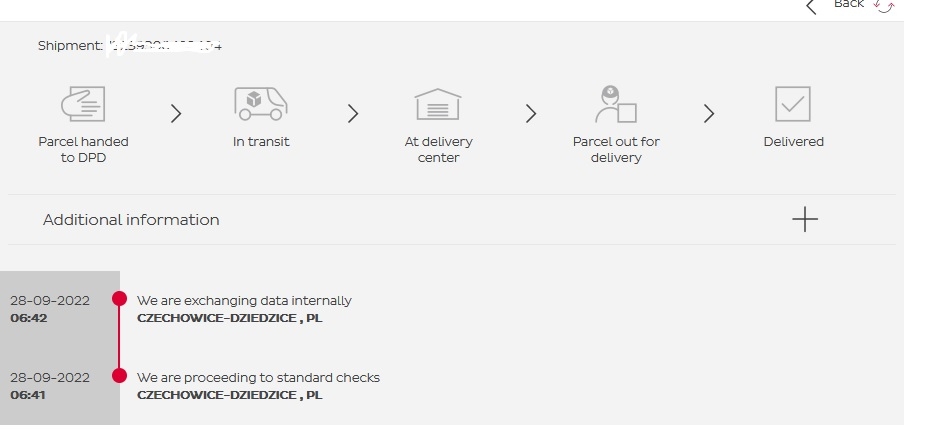
Task: Click the In transit van icon
Action: coord(261,104)
